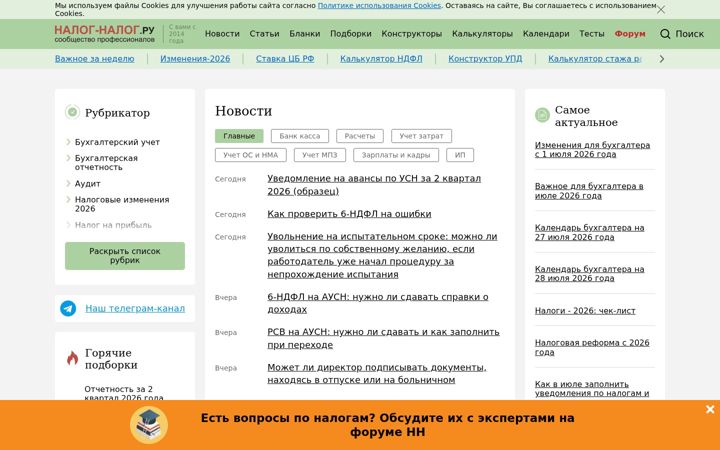
Task: Open the Подборки menu item
Action: [x=351, y=34]
